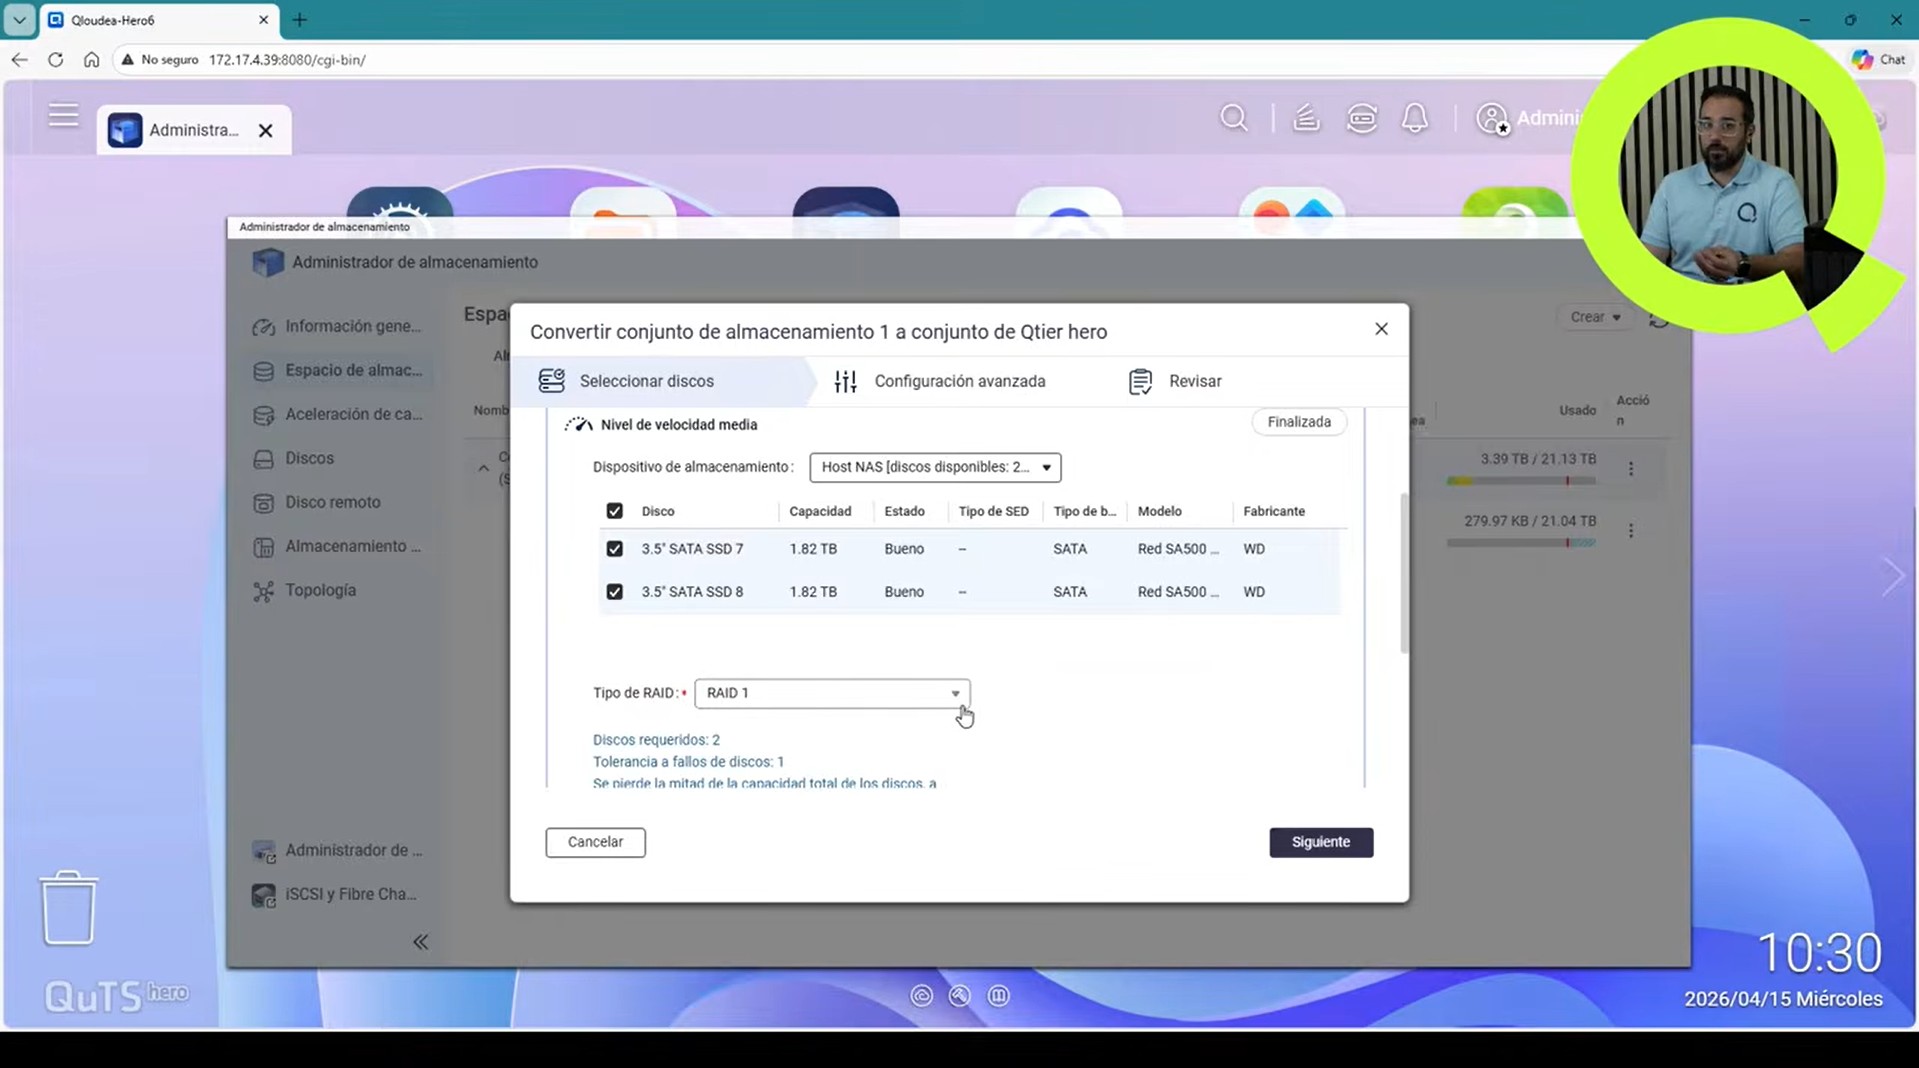The image size is (1919, 1068).
Task: Open the Tipo de RAID dropdown
Action: point(831,693)
